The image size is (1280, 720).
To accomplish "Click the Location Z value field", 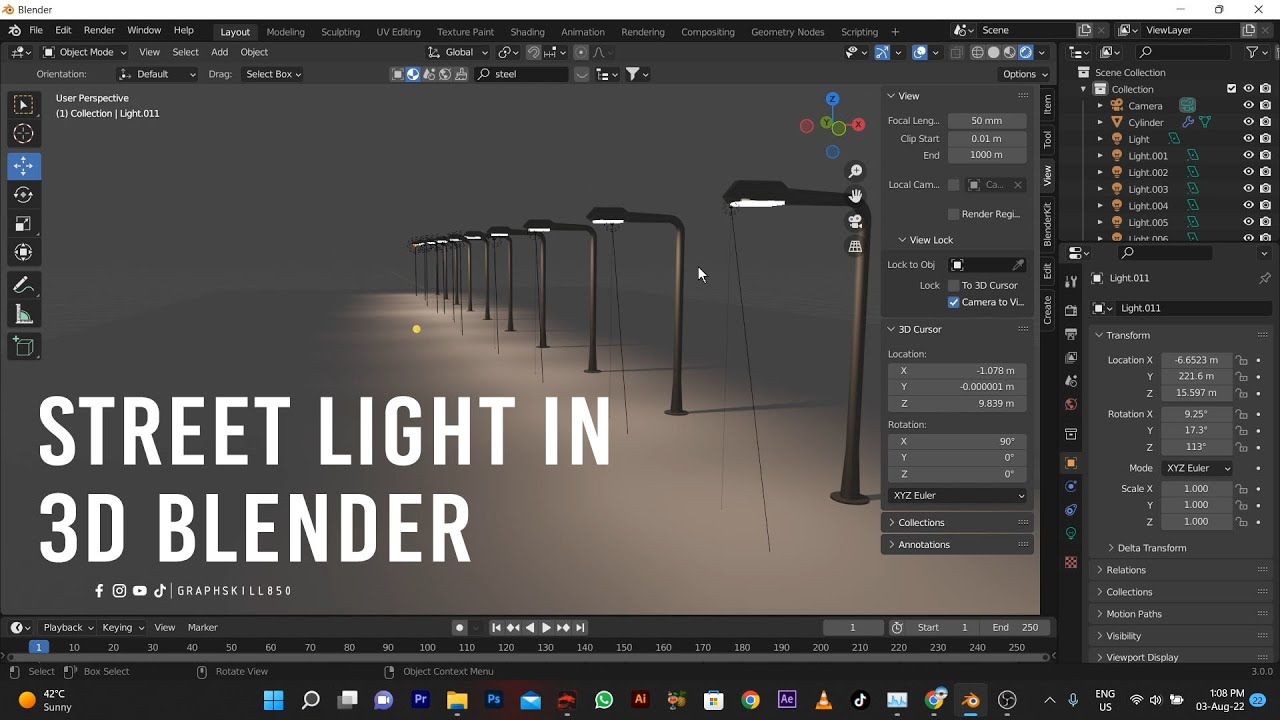I will coord(1196,393).
